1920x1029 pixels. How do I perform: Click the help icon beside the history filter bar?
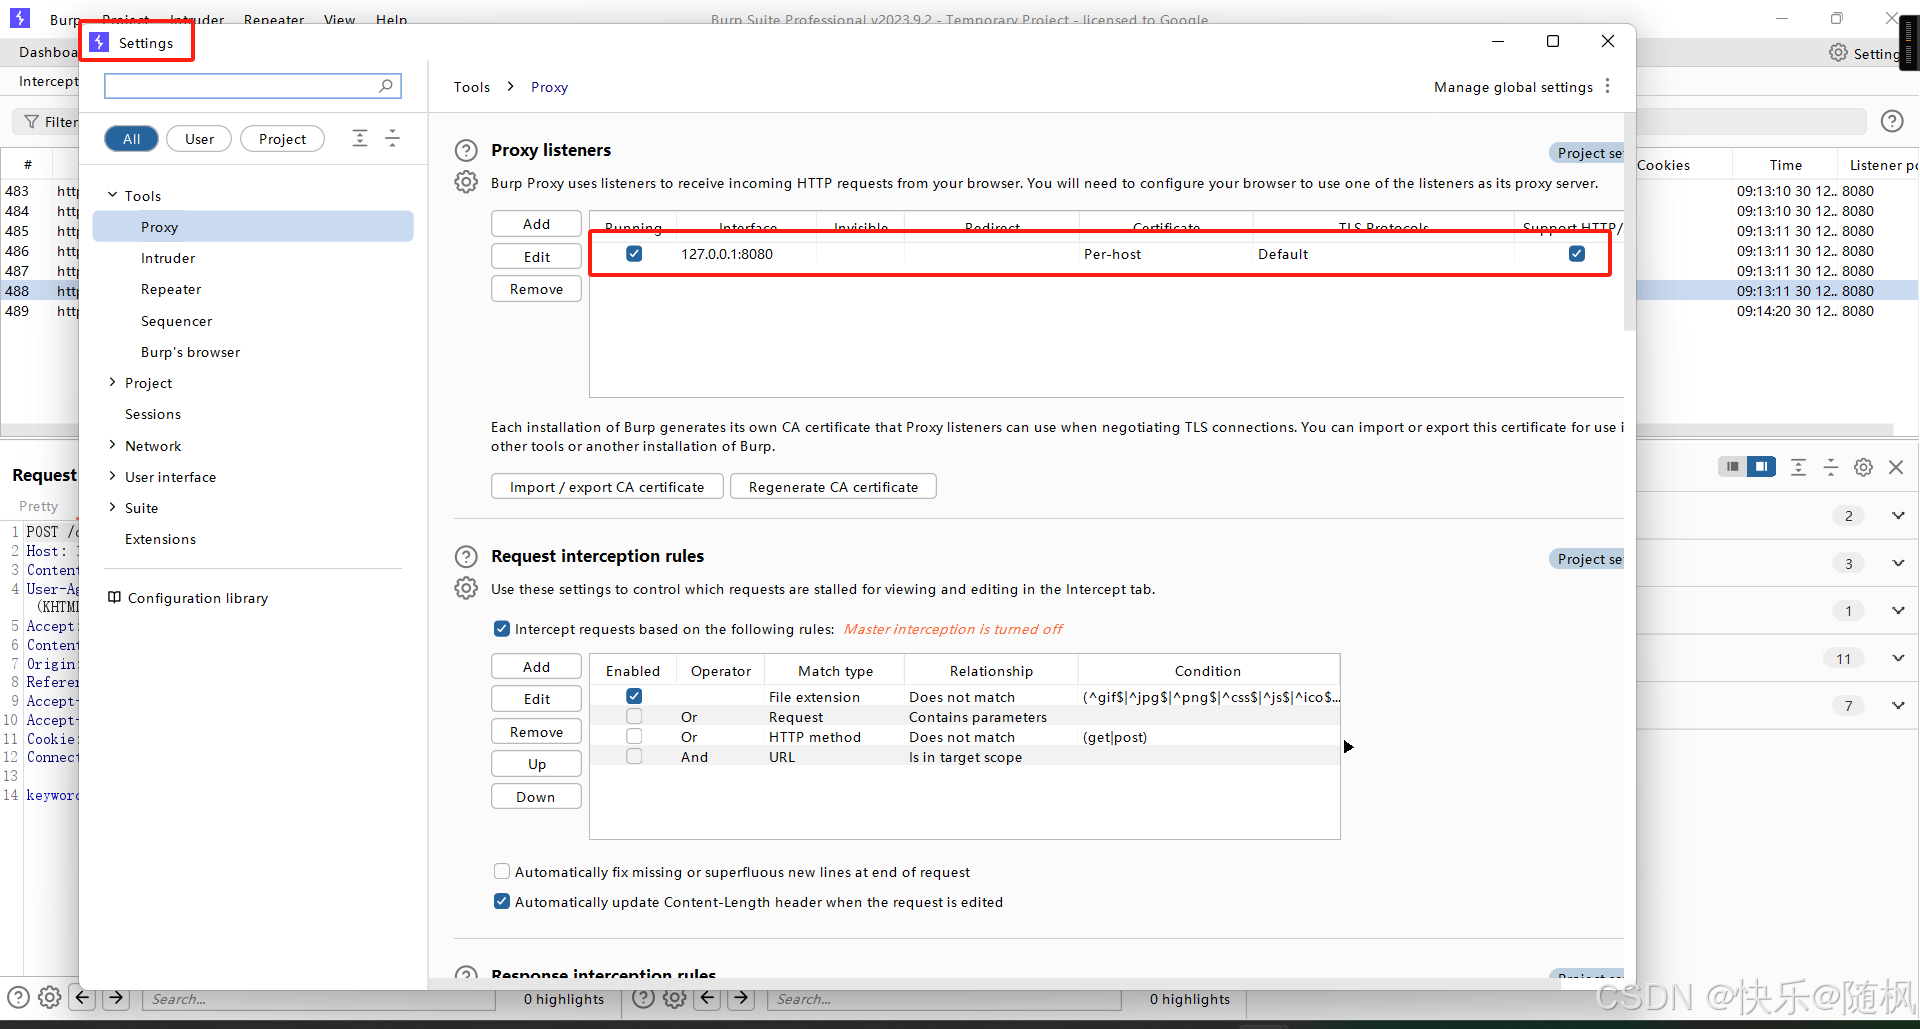(x=1891, y=121)
